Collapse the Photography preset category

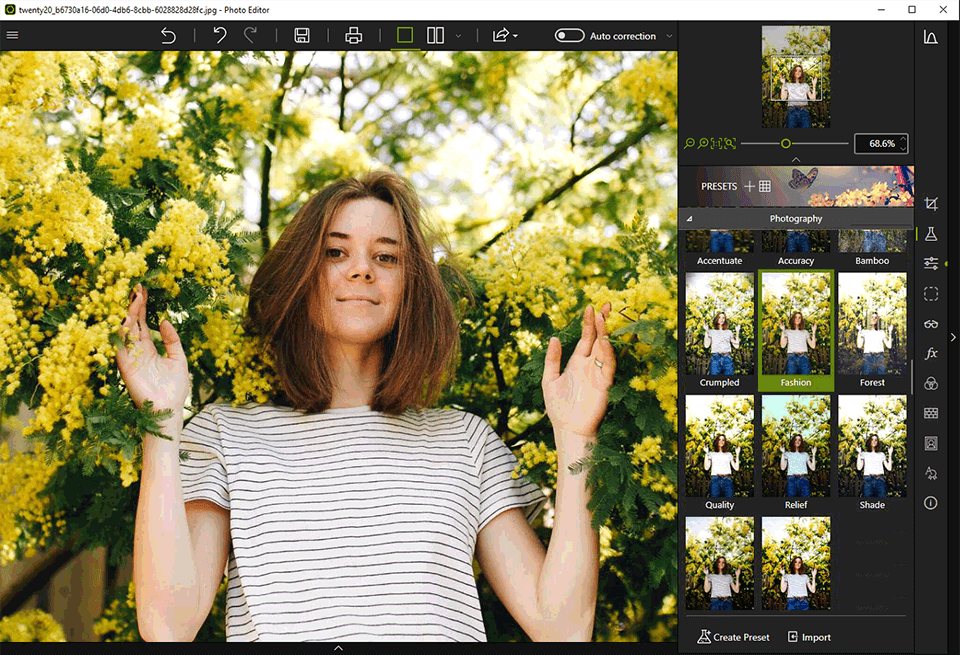(690, 219)
